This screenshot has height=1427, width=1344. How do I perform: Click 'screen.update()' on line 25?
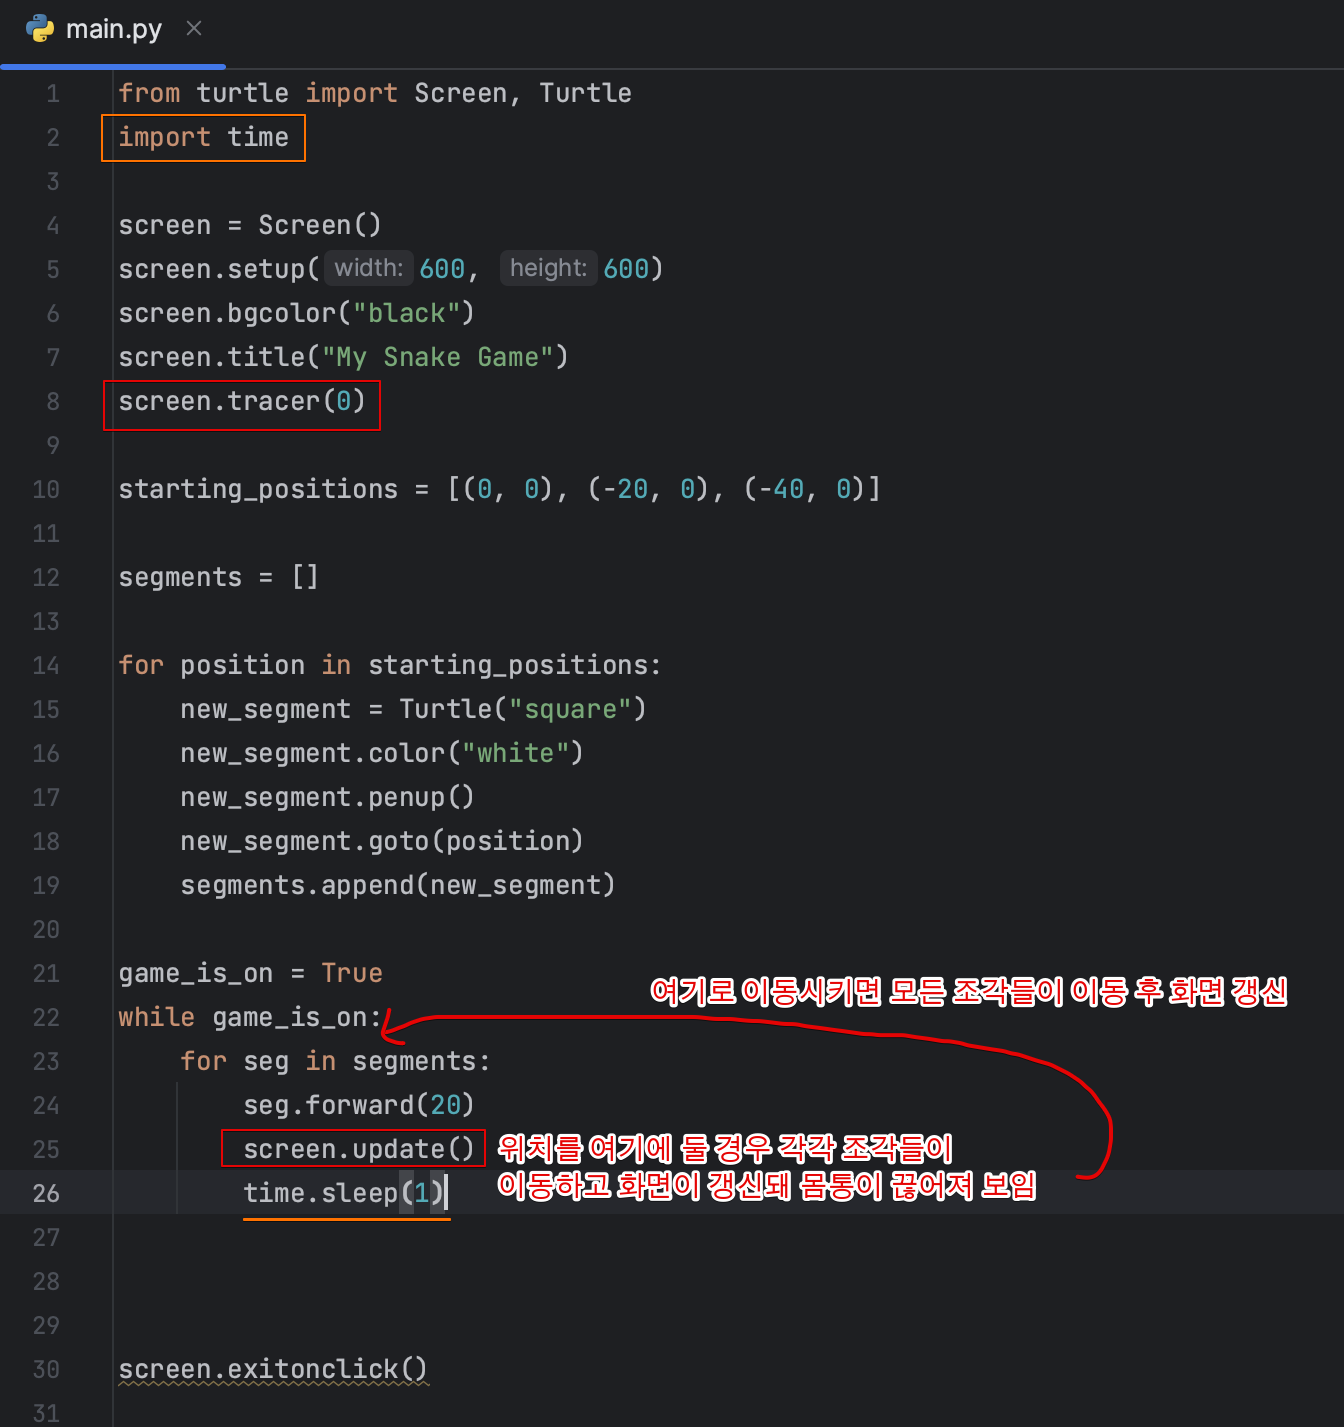coord(359,1149)
